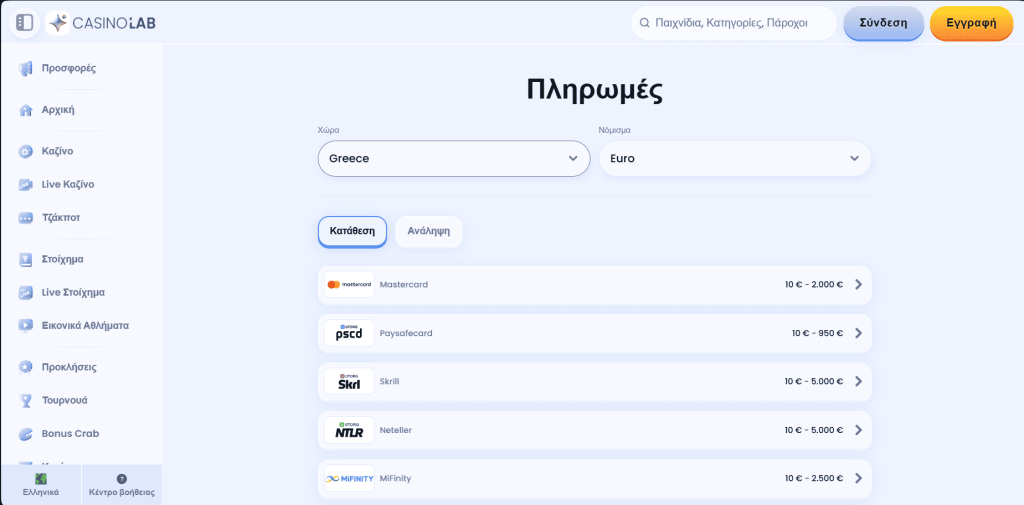Viewport: 1024px width, 505px height.
Task: Expand the Neteller row chevron
Action: 858,430
